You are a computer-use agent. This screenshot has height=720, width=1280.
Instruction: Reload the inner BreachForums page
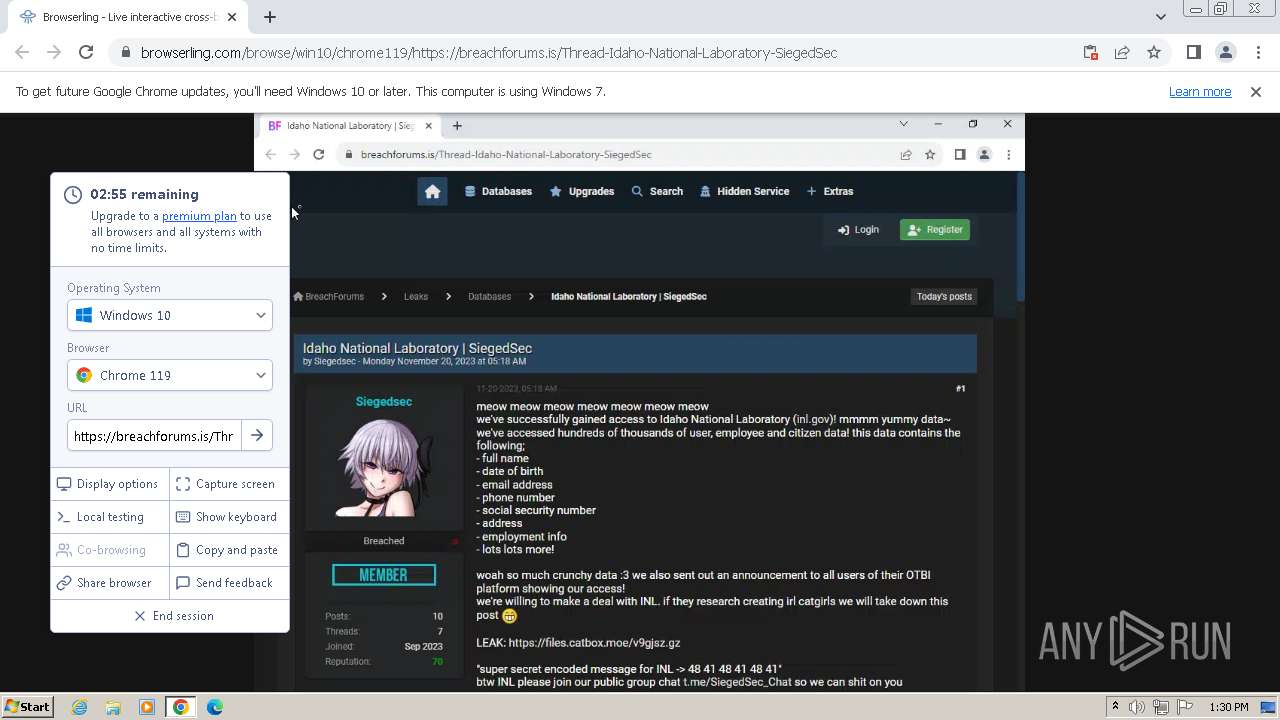tap(318, 155)
